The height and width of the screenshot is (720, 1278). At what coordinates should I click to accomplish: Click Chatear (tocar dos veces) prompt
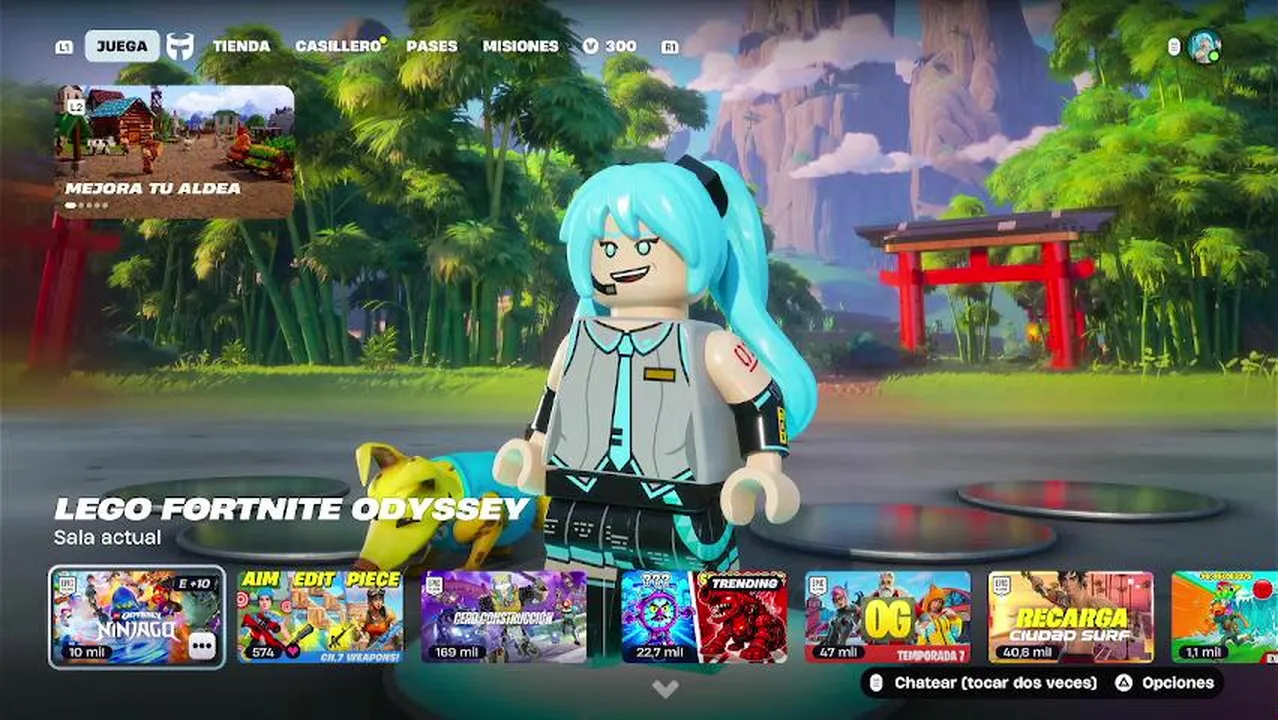click(983, 683)
